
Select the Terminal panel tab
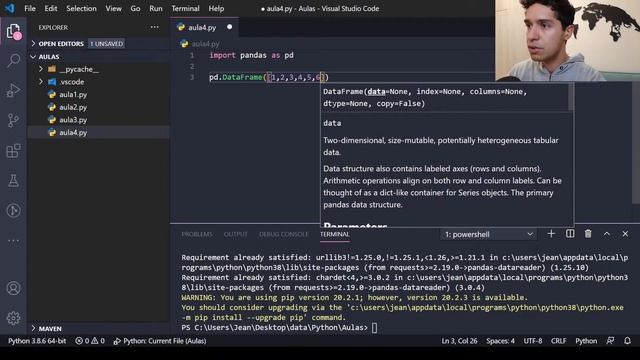point(334,234)
